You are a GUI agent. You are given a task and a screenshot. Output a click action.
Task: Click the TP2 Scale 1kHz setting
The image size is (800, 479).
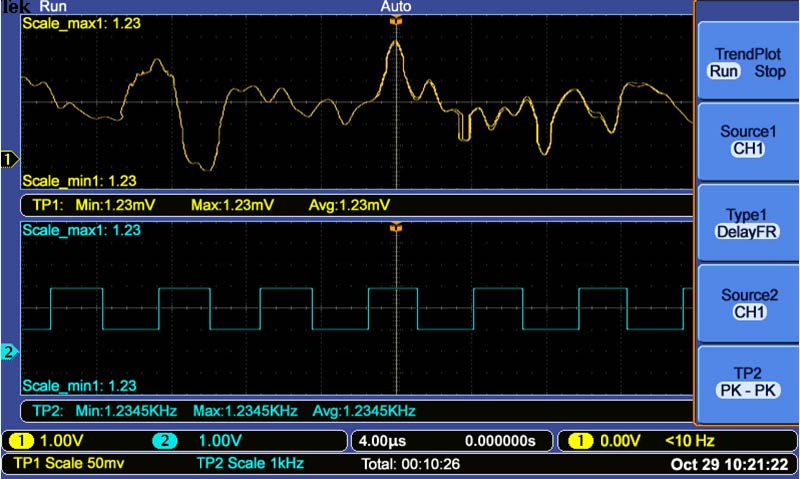[250, 463]
